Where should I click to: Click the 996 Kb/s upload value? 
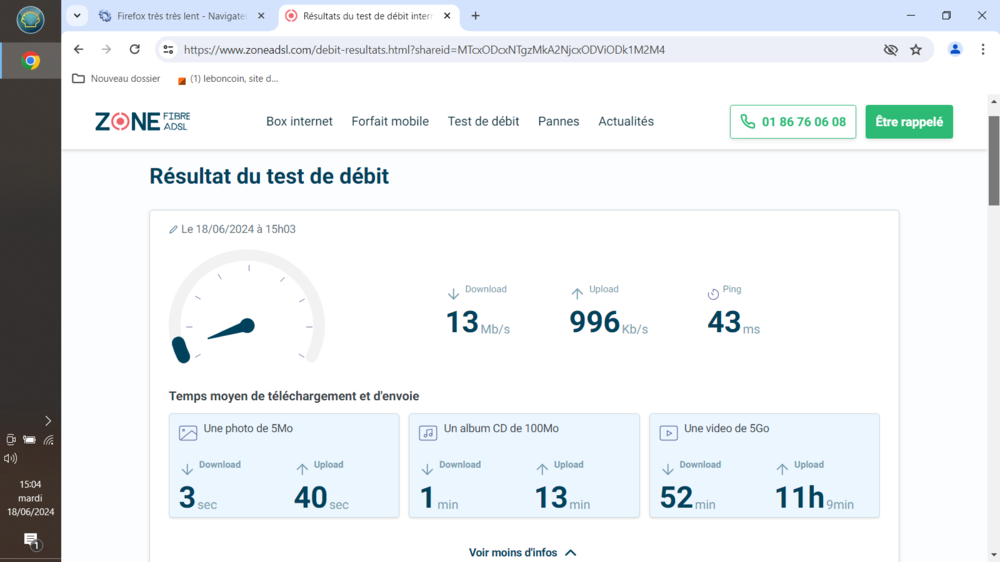pyautogui.click(x=608, y=322)
